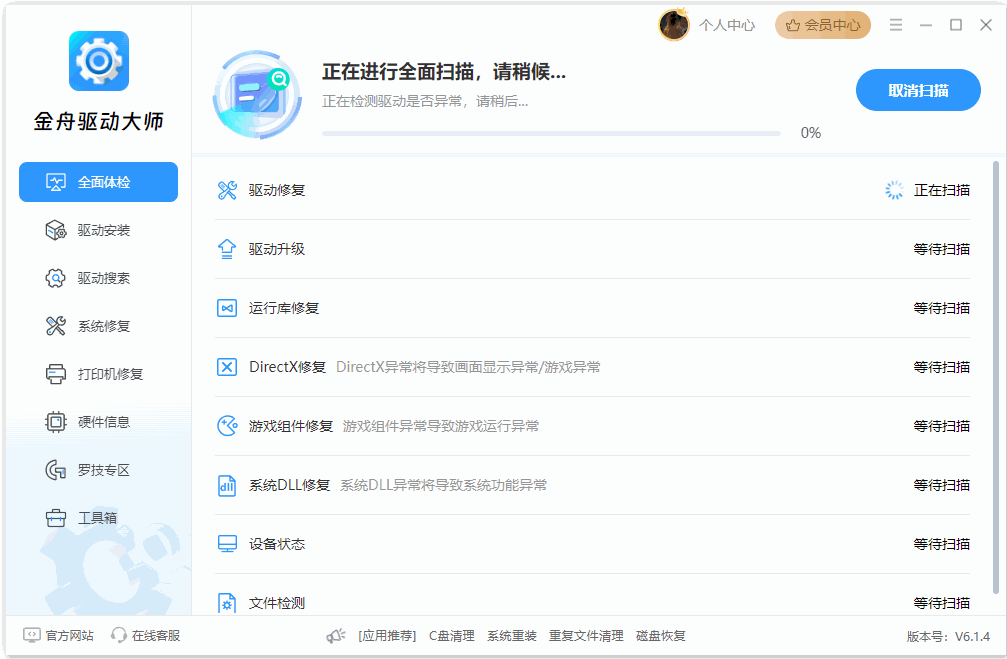The image size is (1007, 659).
Task: Select 全面体检 in the sidebar
Action: (98, 182)
